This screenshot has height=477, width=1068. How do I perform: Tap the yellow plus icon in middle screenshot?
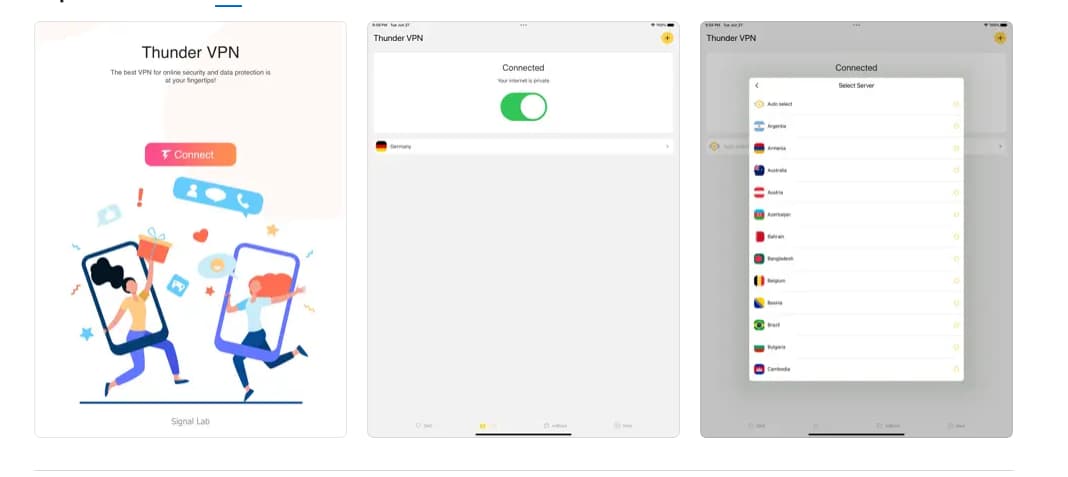667,38
